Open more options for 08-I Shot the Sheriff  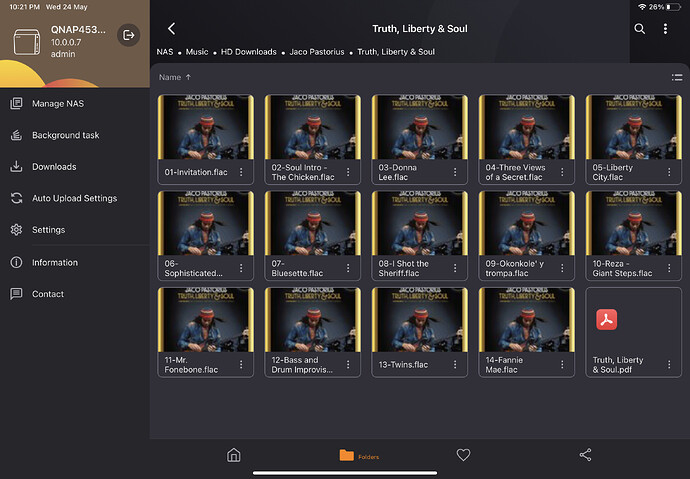[x=455, y=268]
